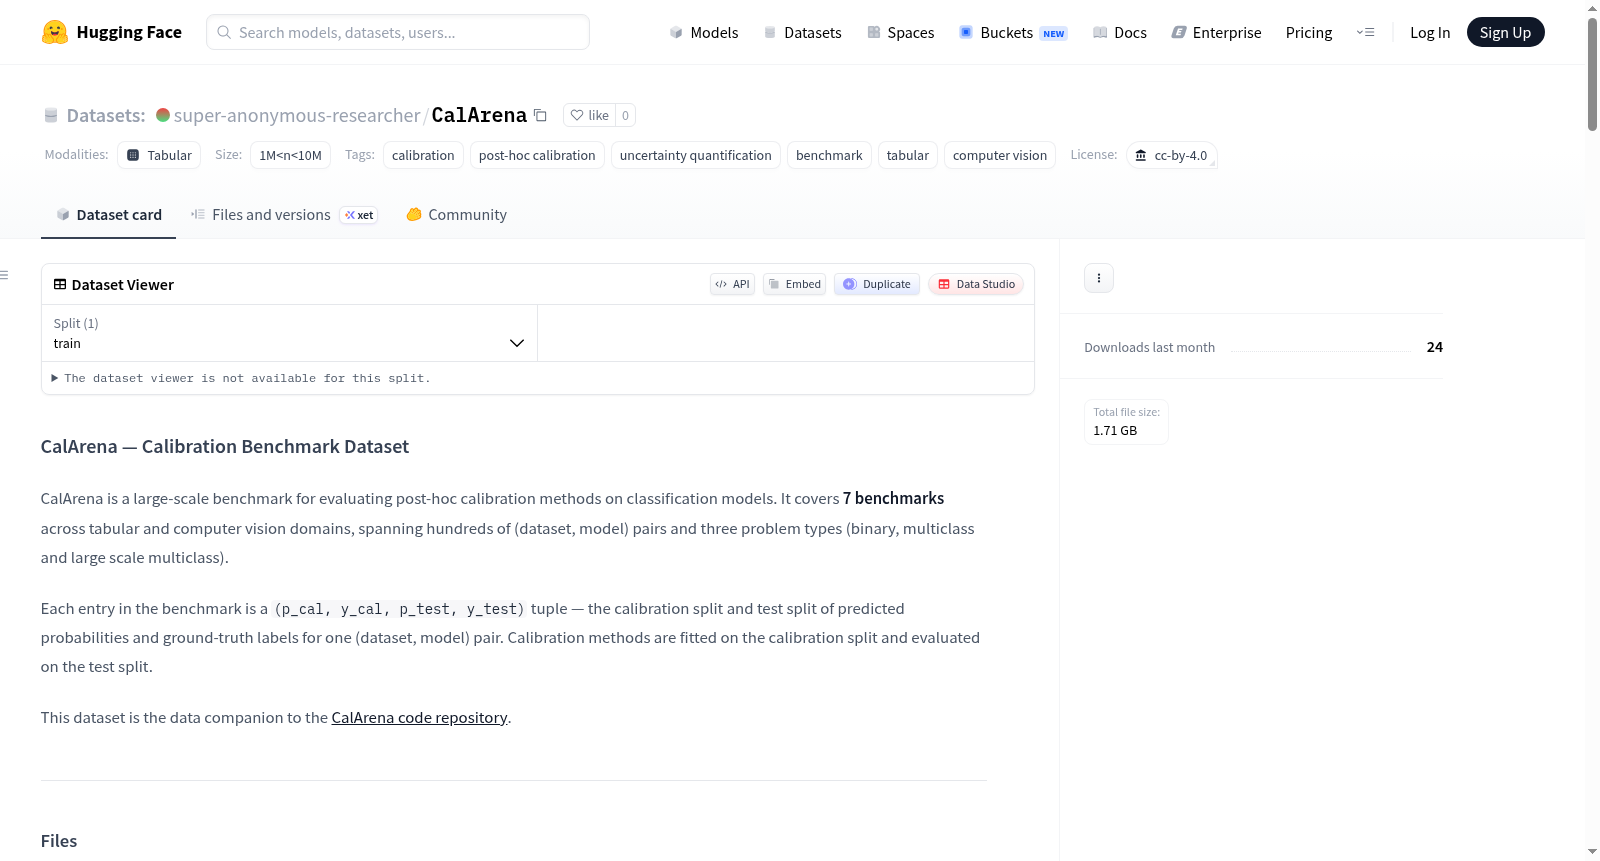Select the benchmark tag
This screenshot has height=861, width=1600.
click(829, 155)
